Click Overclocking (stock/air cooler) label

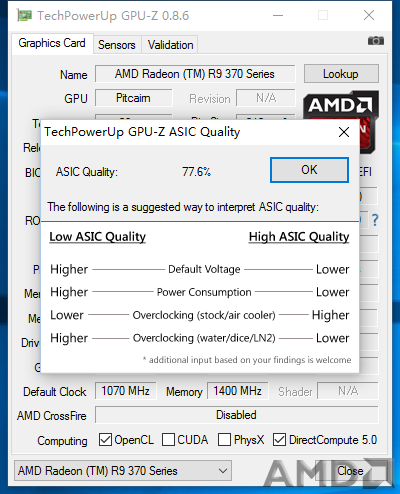tap(204, 315)
